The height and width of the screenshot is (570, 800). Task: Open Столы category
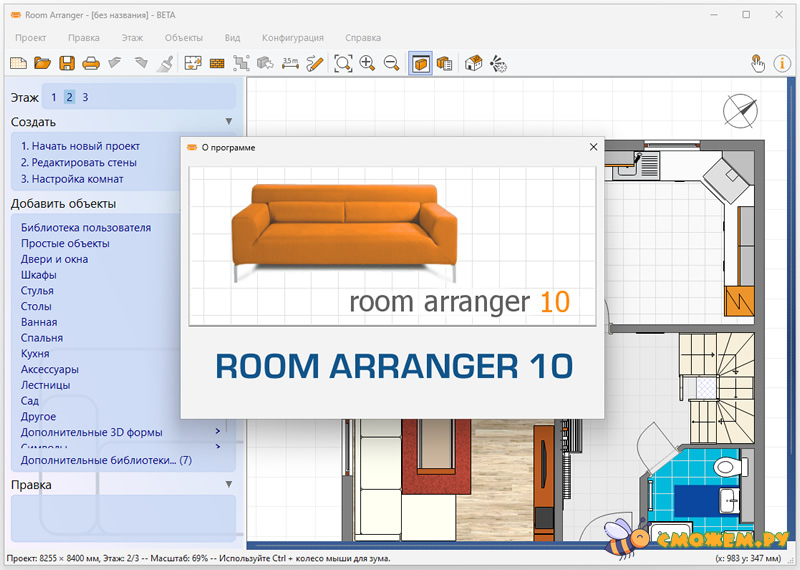click(36, 307)
